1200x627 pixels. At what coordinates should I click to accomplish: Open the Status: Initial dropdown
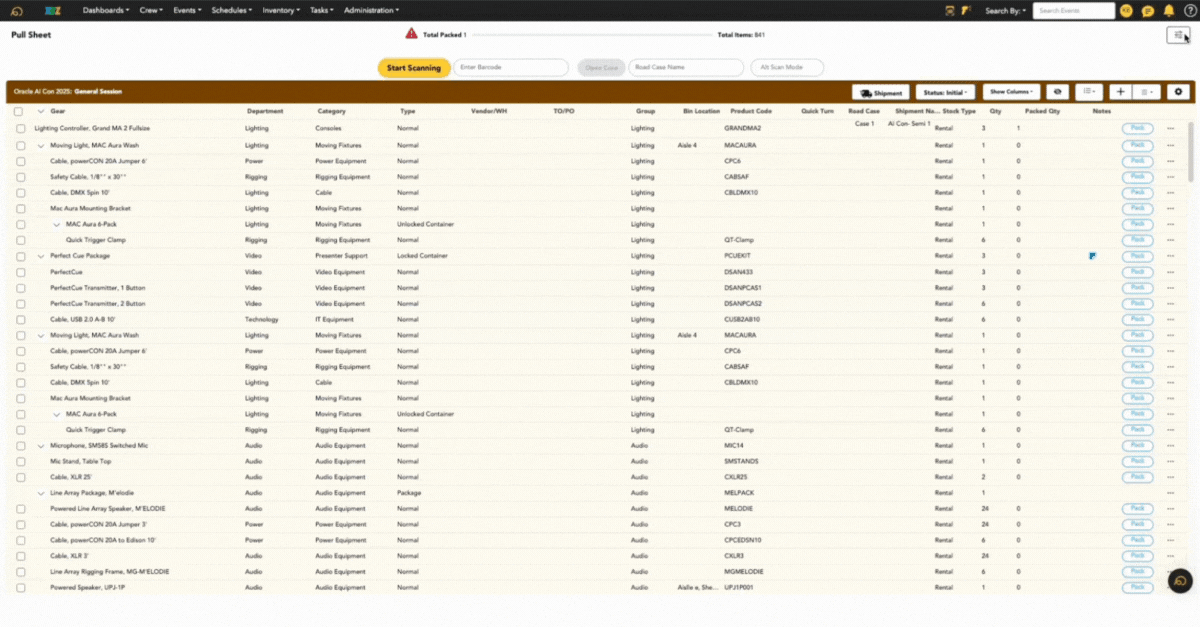[x=944, y=92]
